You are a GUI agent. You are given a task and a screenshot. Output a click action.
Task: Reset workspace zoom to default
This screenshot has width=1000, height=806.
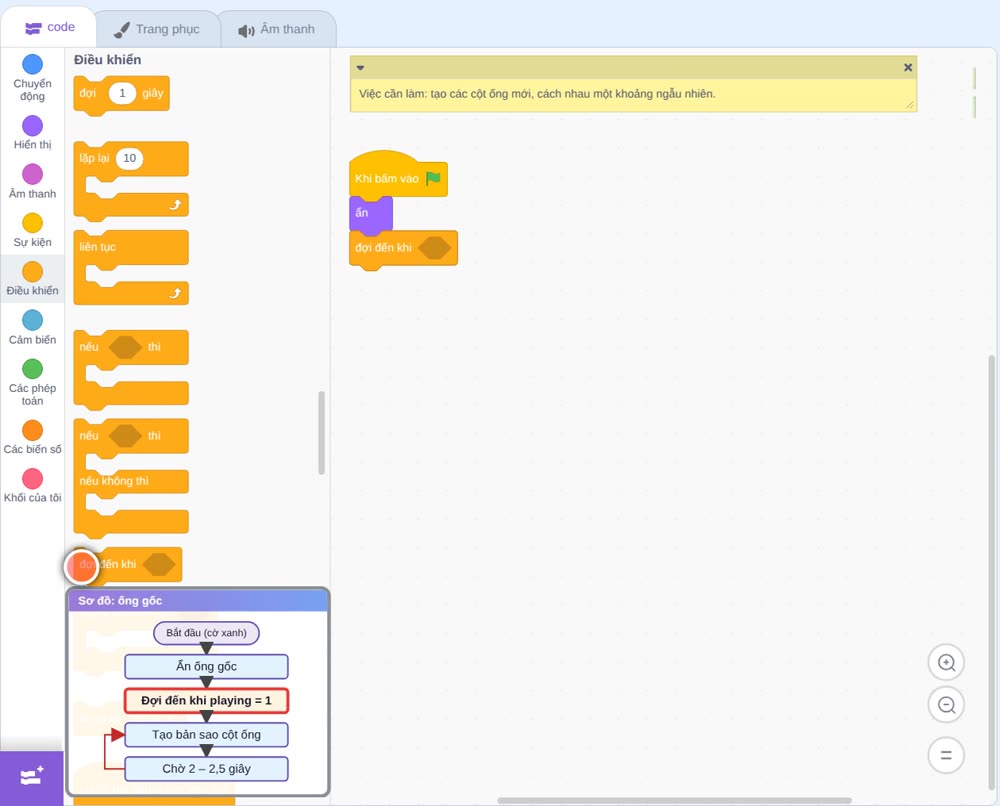(946, 755)
